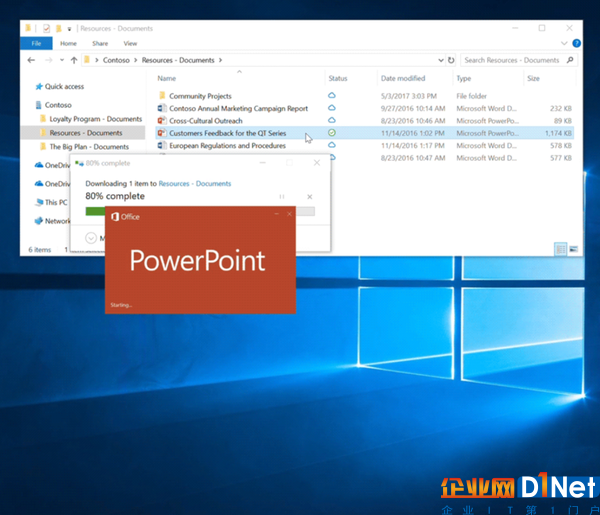Screen dimensions: 600x515
Task: Click the 6 items status bar text
Action: click(x=39, y=250)
